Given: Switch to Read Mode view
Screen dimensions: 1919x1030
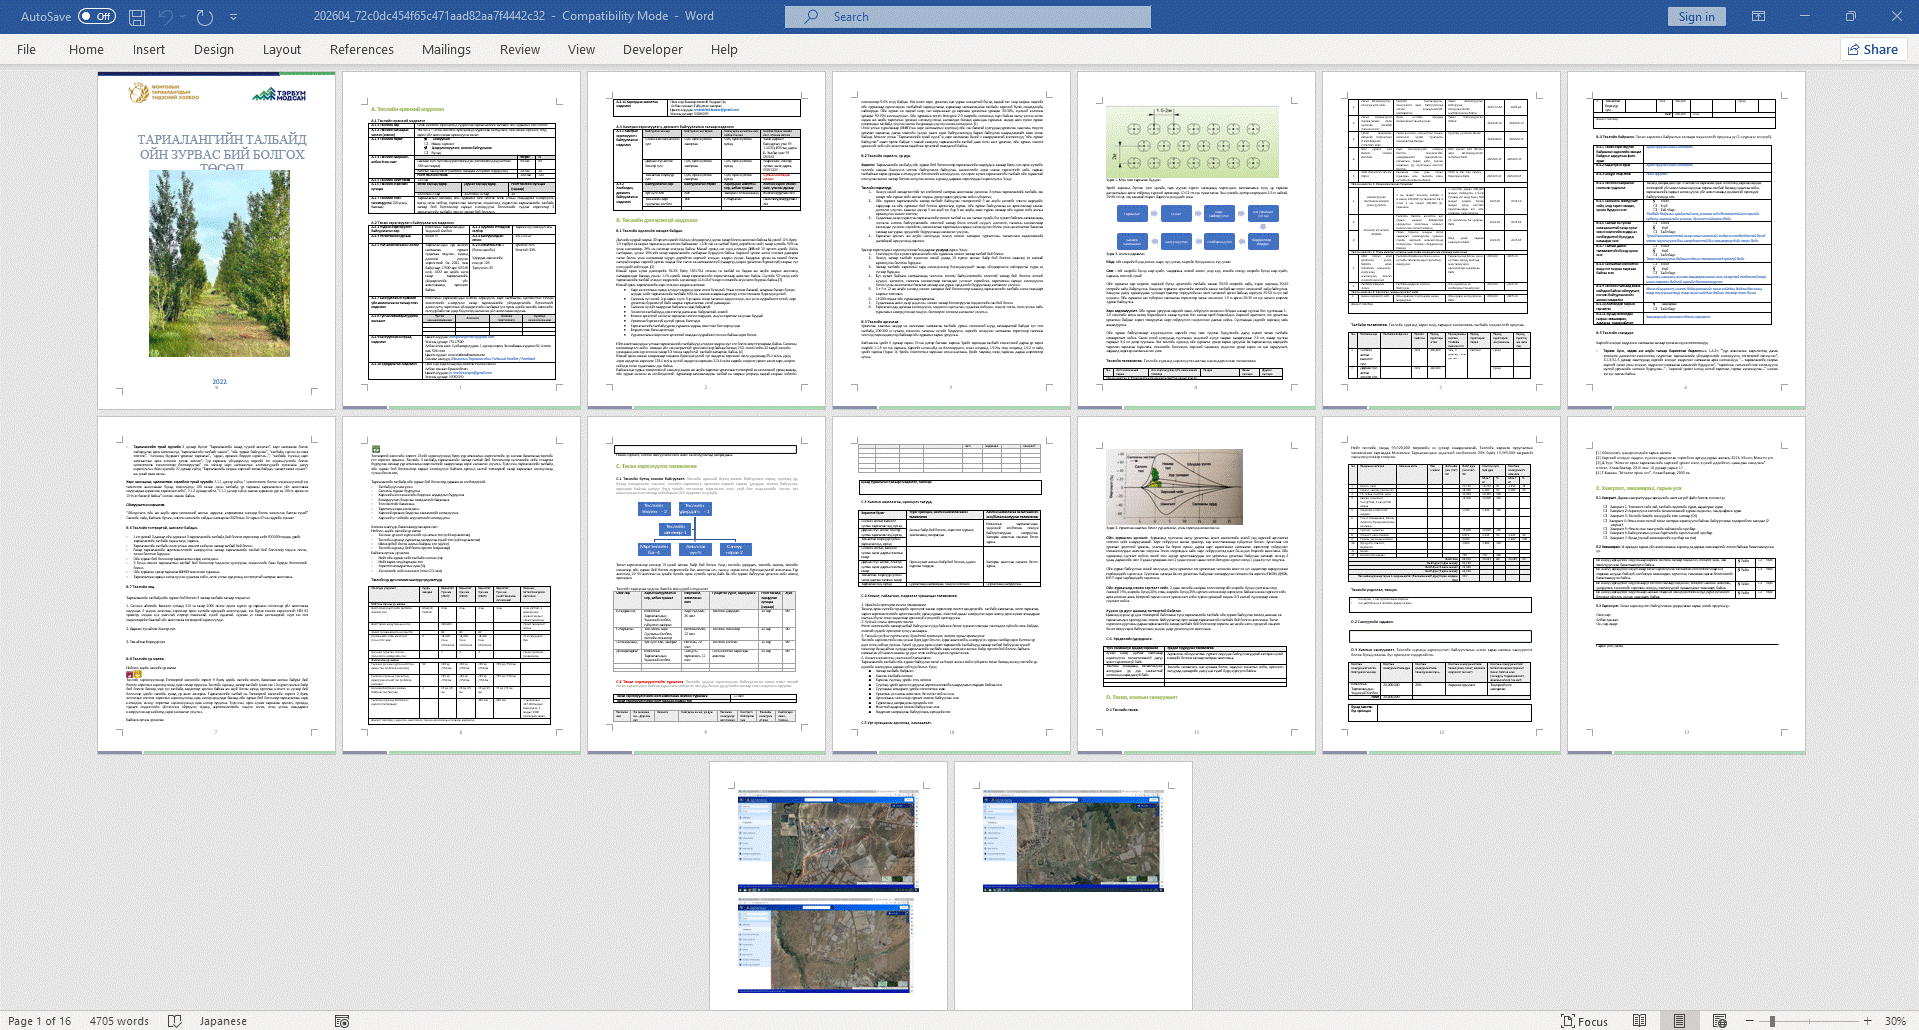Looking at the screenshot, I should coord(1639,1021).
